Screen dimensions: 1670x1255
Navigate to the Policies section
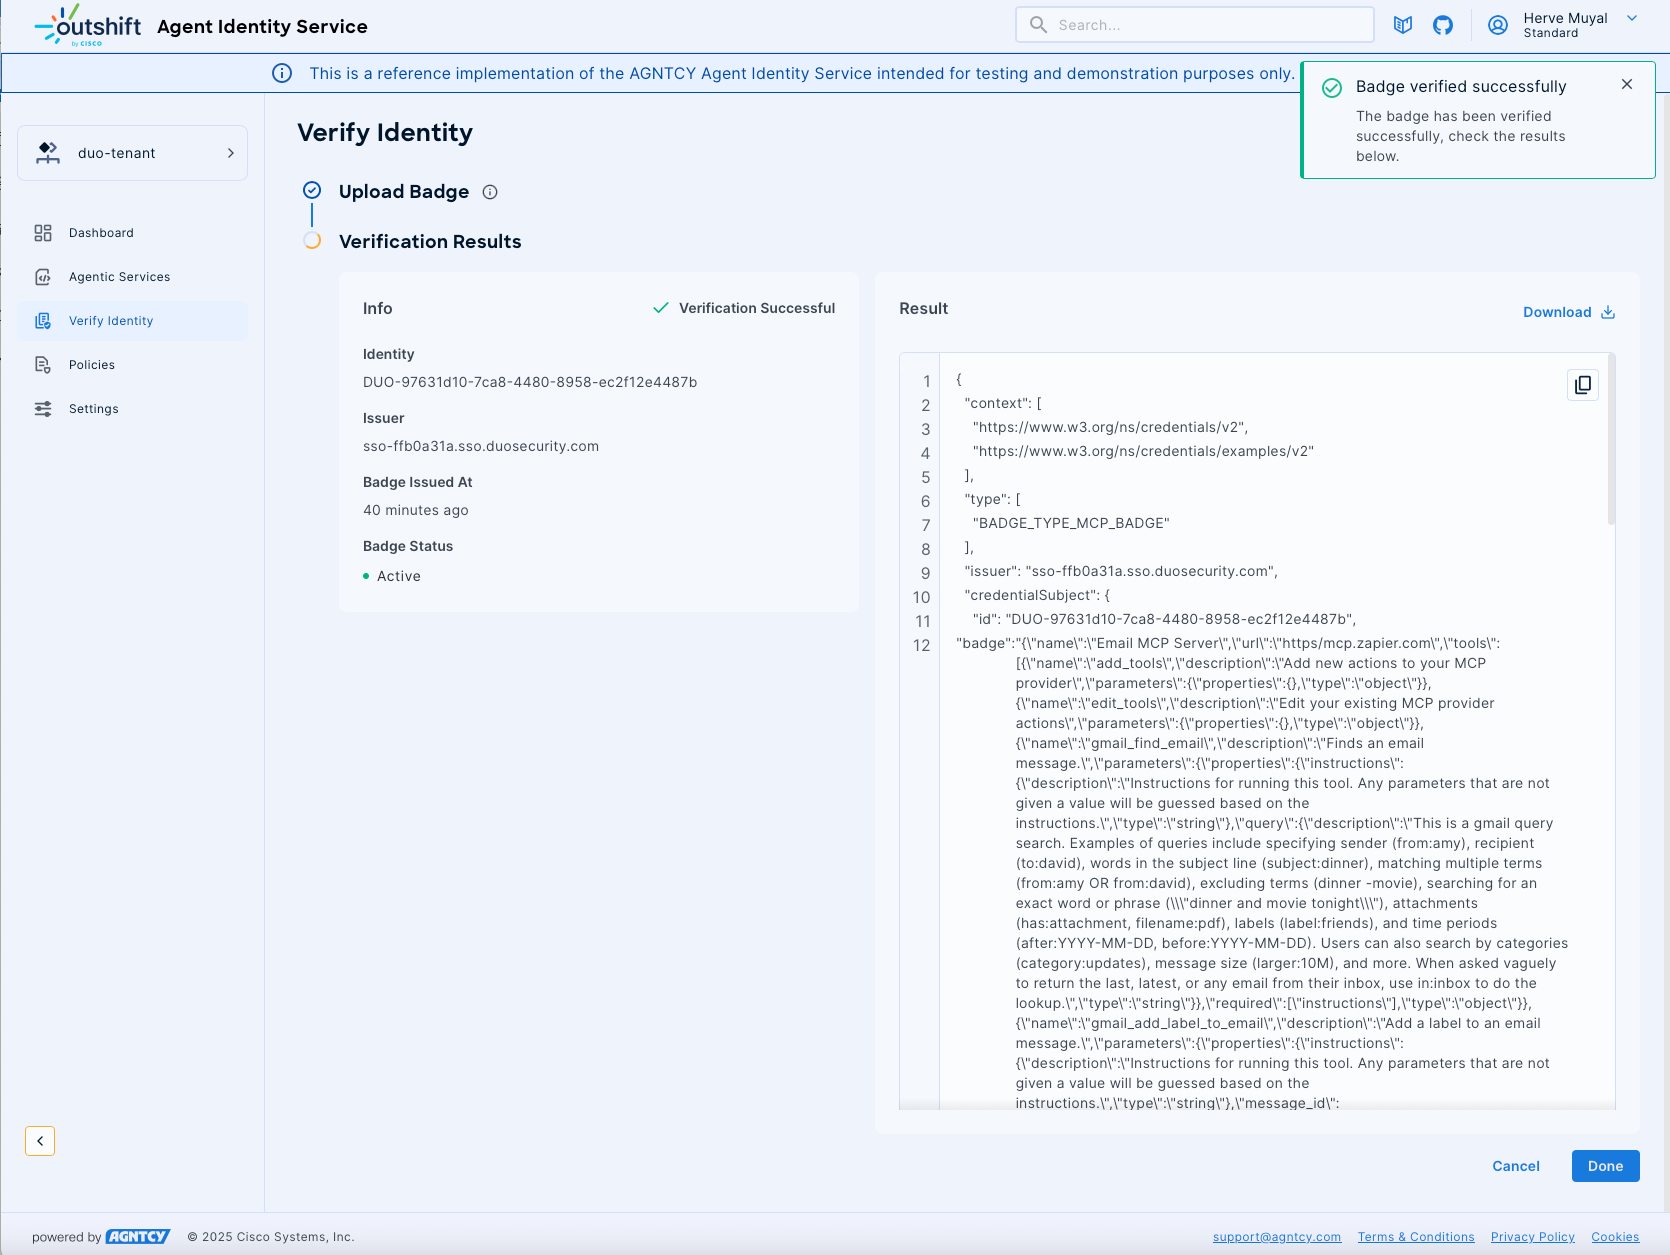coord(91,364)
